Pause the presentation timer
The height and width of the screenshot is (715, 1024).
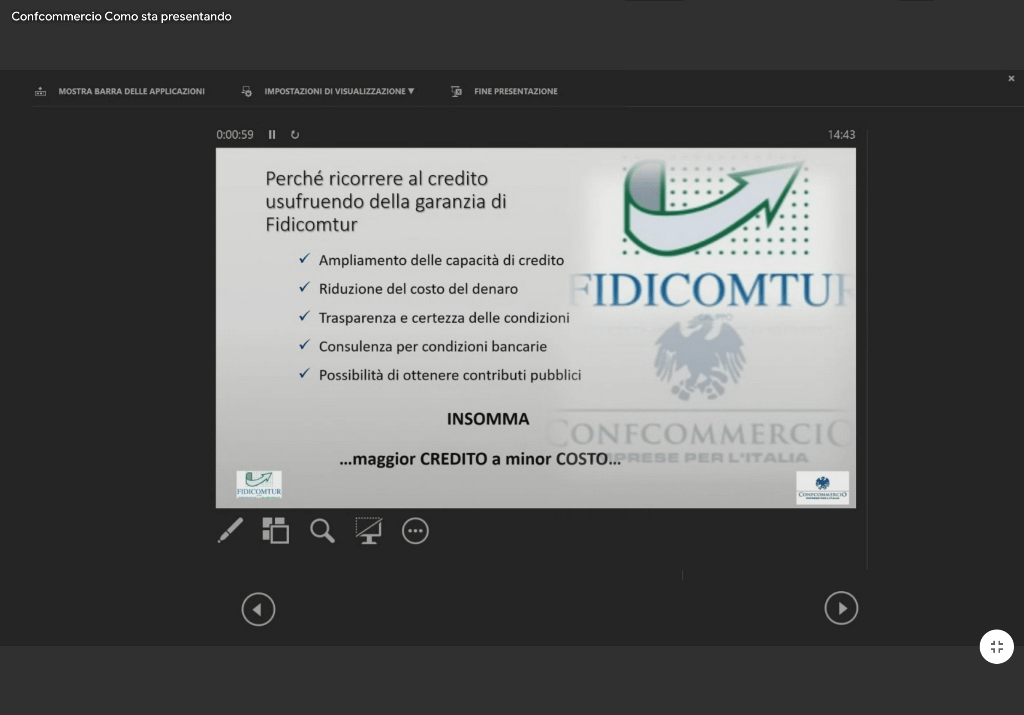[x=272, y=135]
